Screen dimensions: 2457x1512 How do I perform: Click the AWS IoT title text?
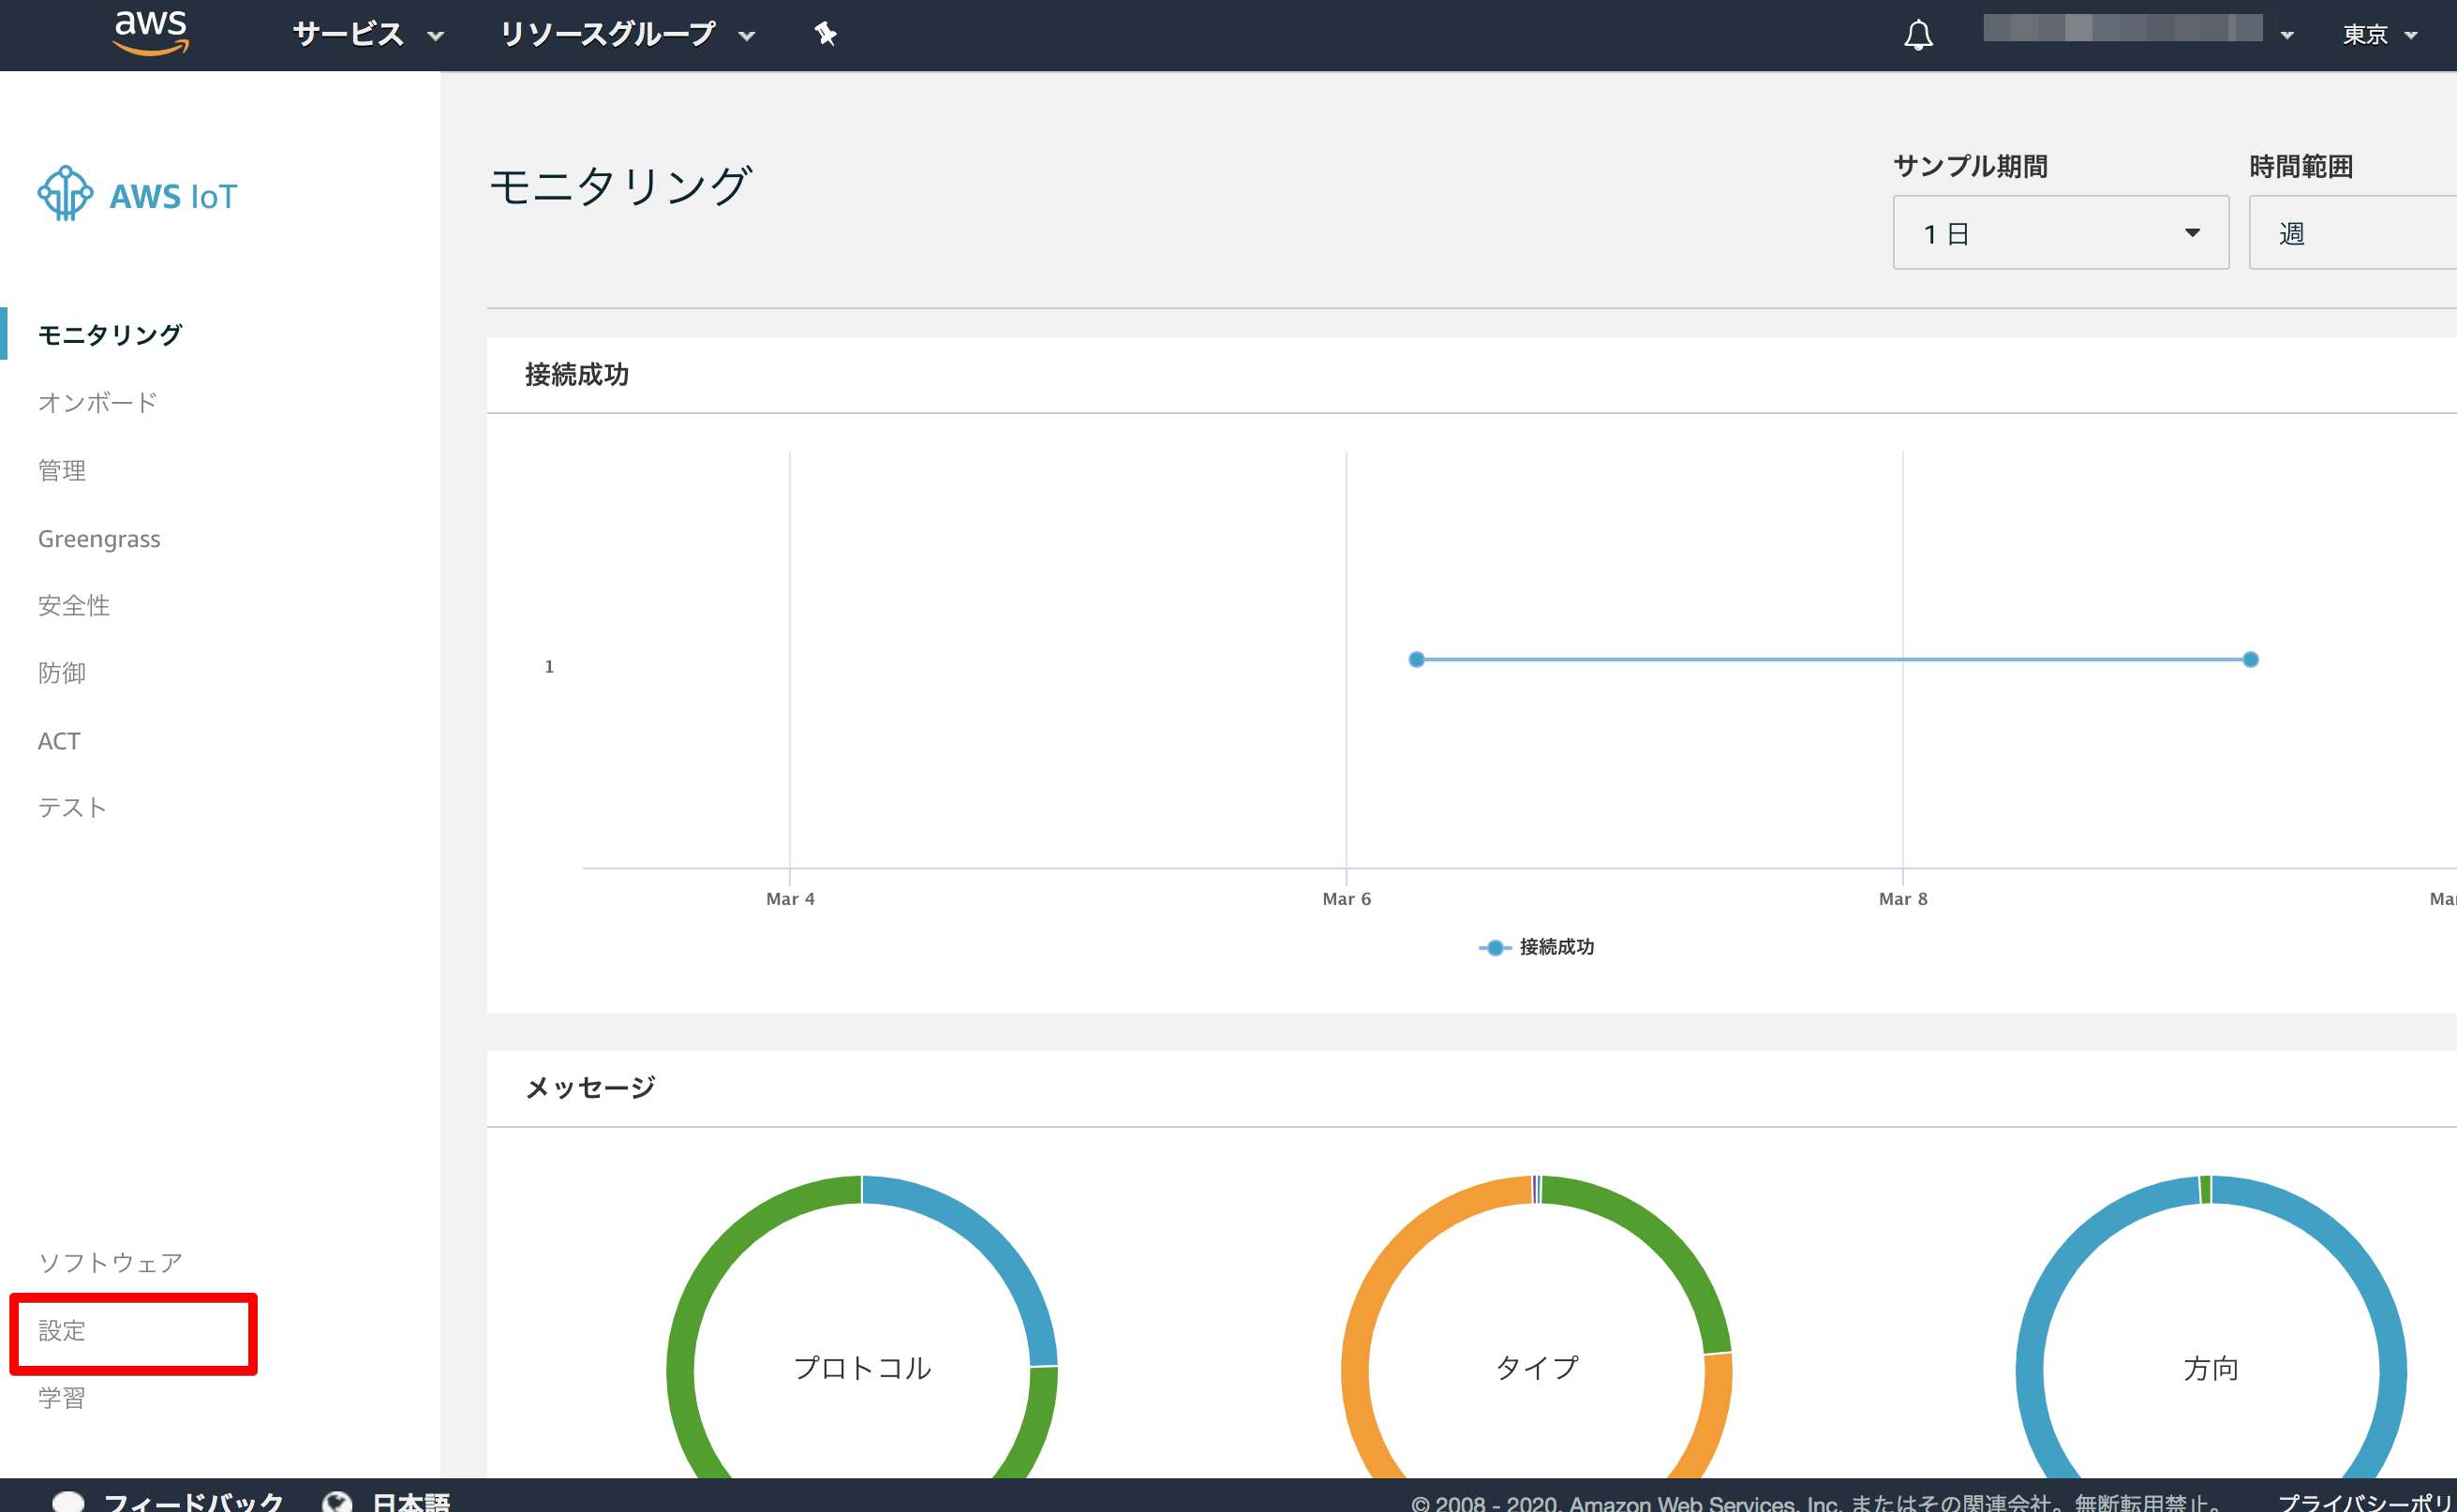tap(173, 196)
